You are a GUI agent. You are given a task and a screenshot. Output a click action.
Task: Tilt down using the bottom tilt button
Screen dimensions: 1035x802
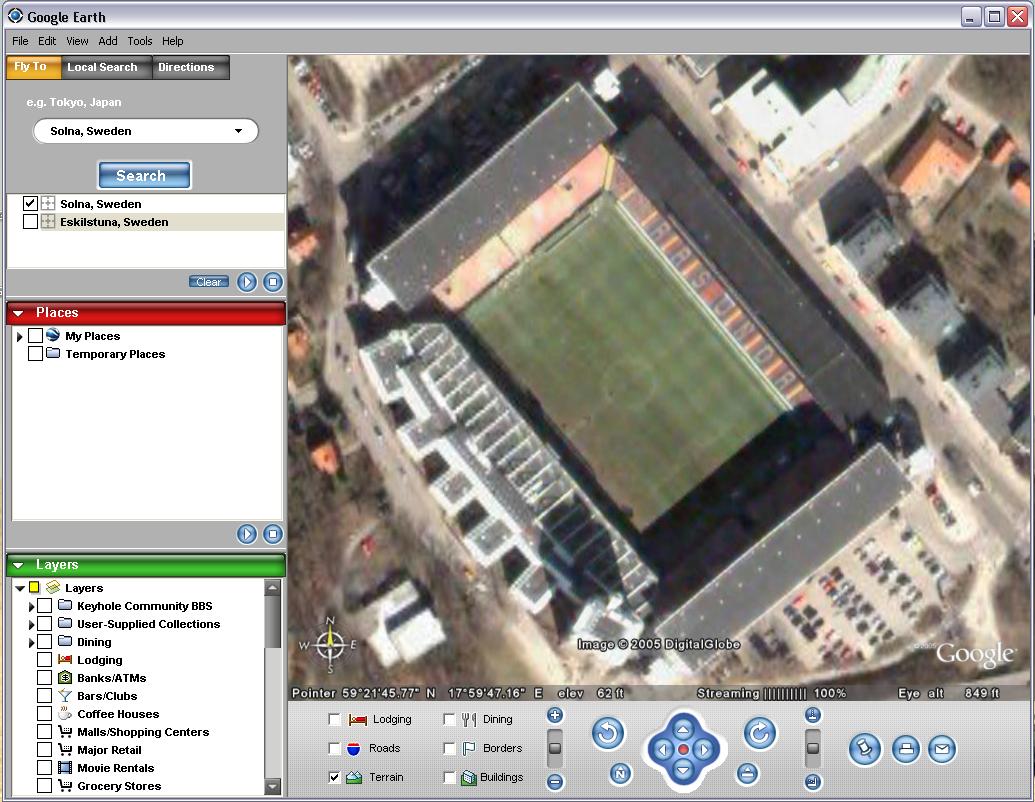[x=813, y=782]
